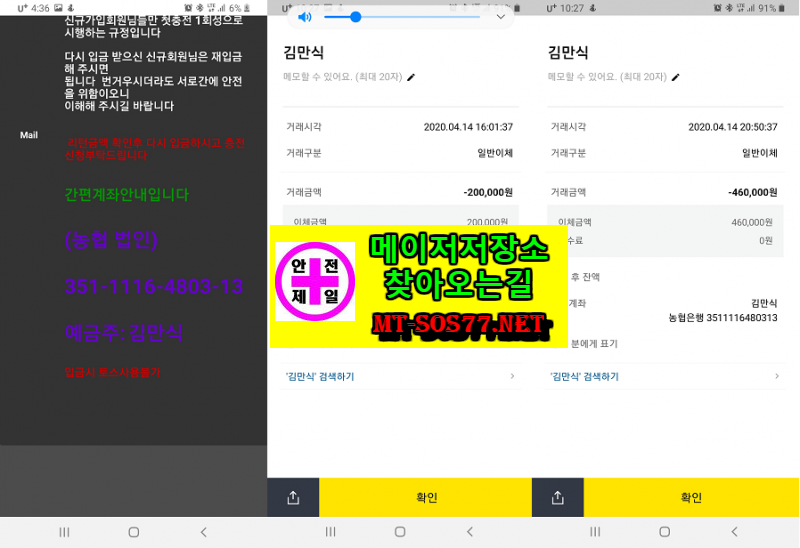This screenshot has height=548, width=800.
Task: Select the 예금주: 김만식 text
Action: tap(123, 333)
